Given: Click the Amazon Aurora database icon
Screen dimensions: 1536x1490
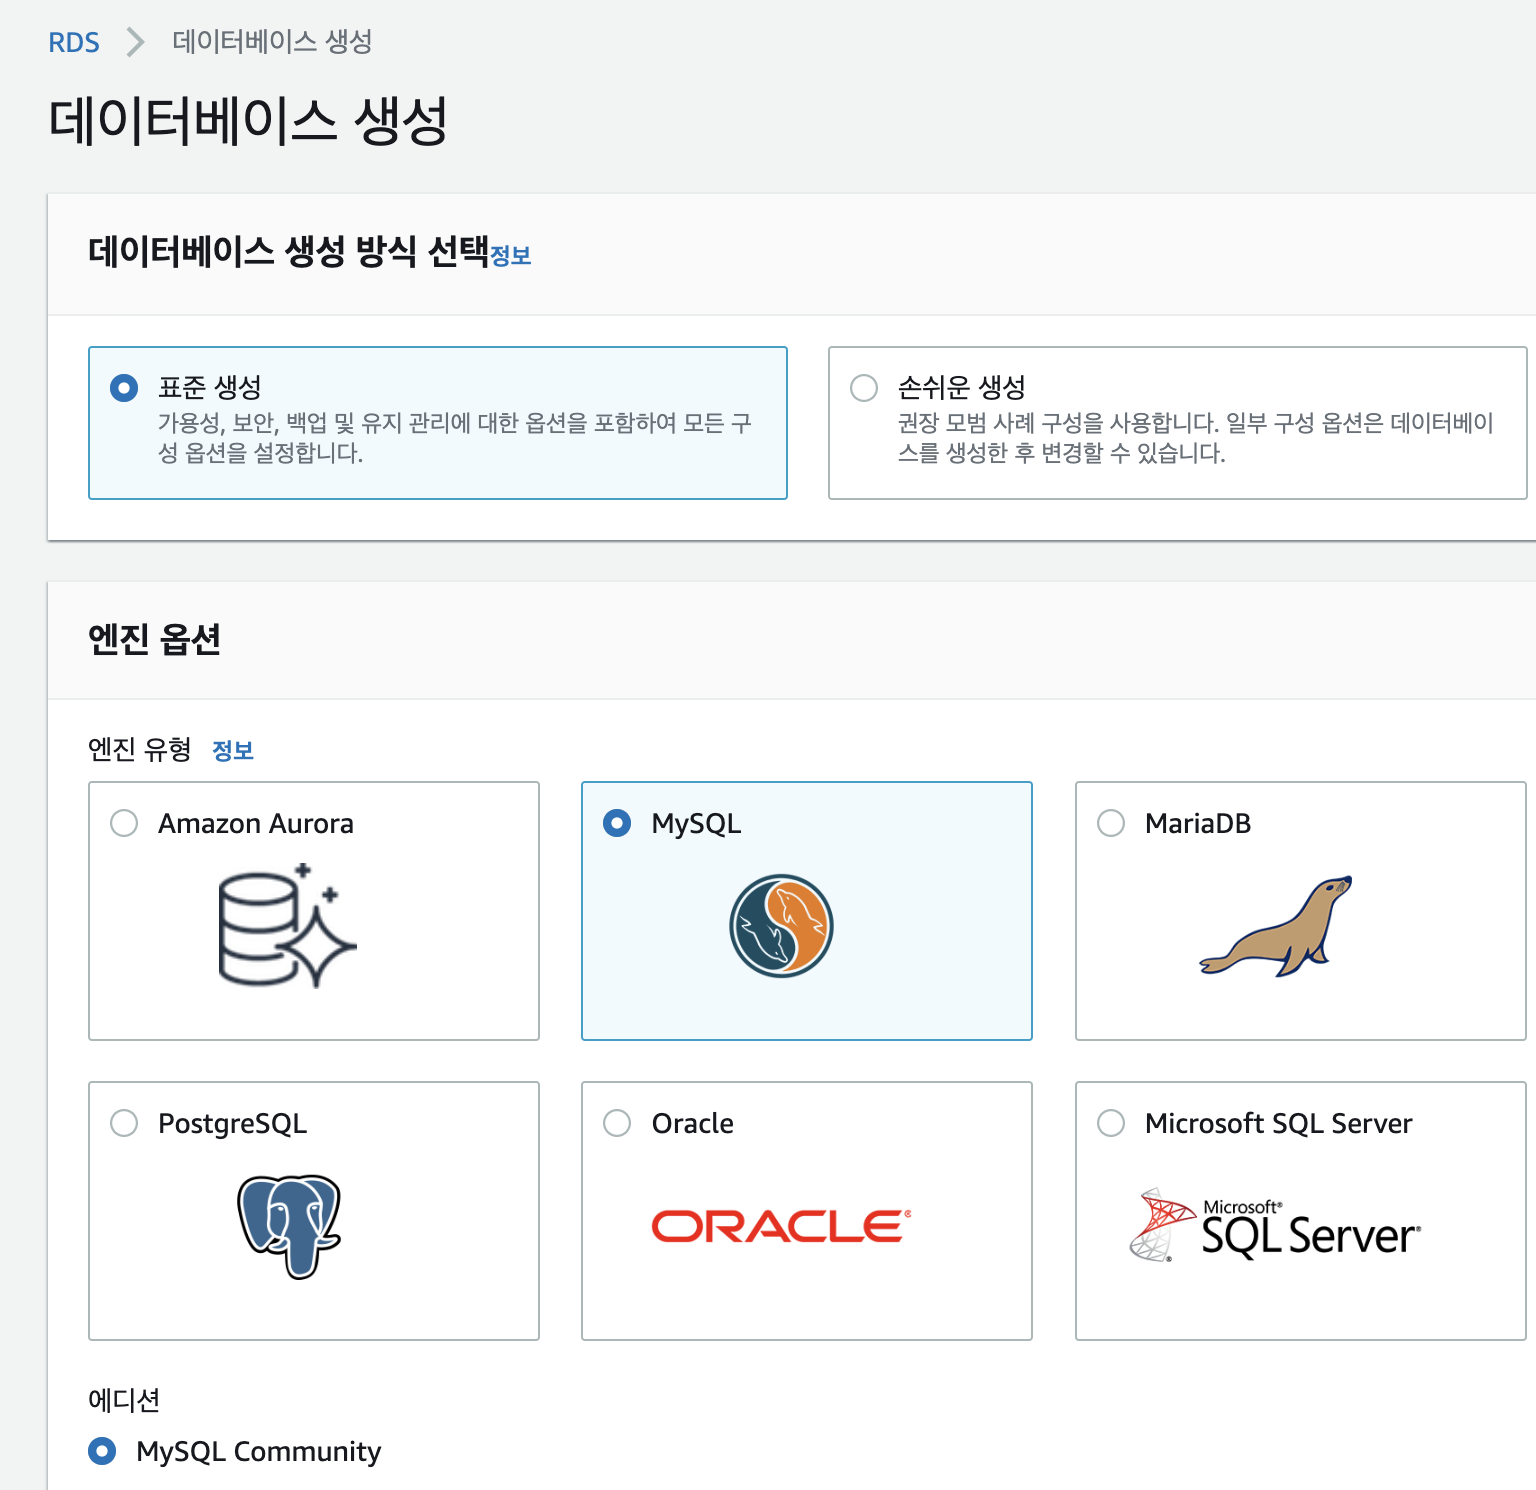Looking at the screenshot, I should (x=287, y=925).
